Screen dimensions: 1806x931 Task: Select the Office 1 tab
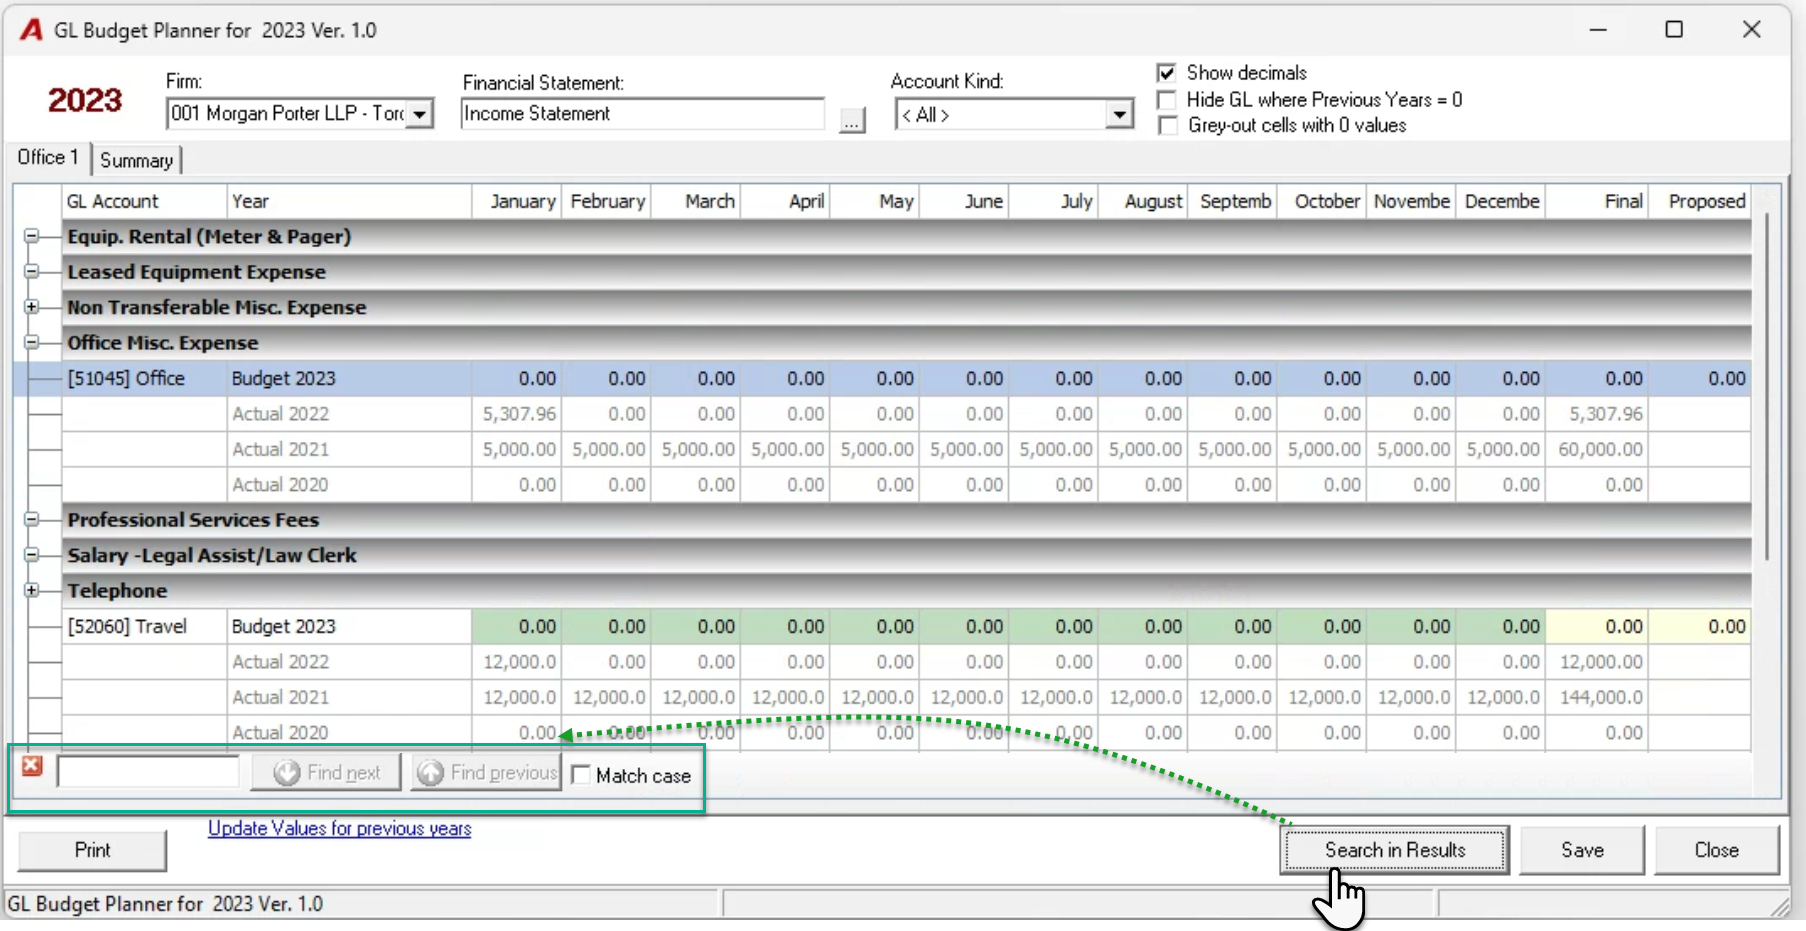(x=48, y=158)
